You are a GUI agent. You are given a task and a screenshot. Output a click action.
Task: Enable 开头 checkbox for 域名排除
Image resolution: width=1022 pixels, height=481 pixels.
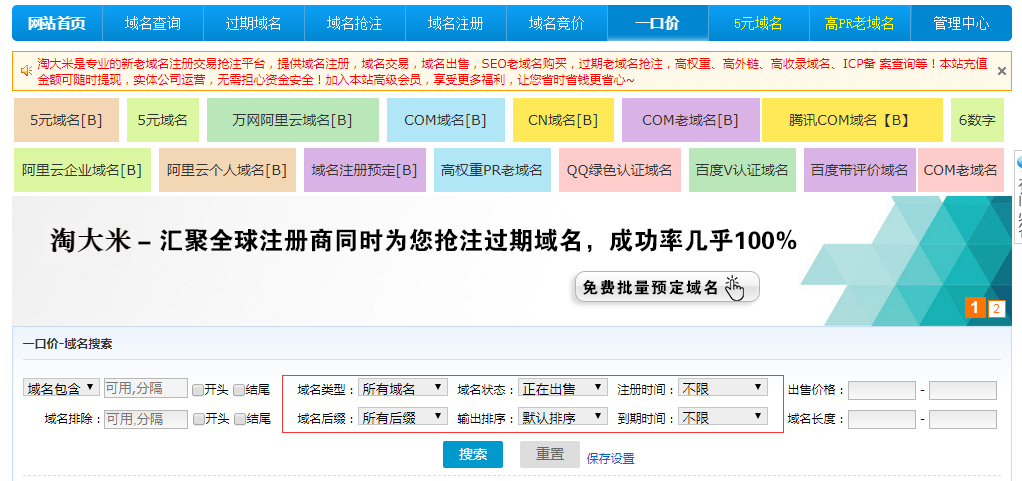[198, 419]
